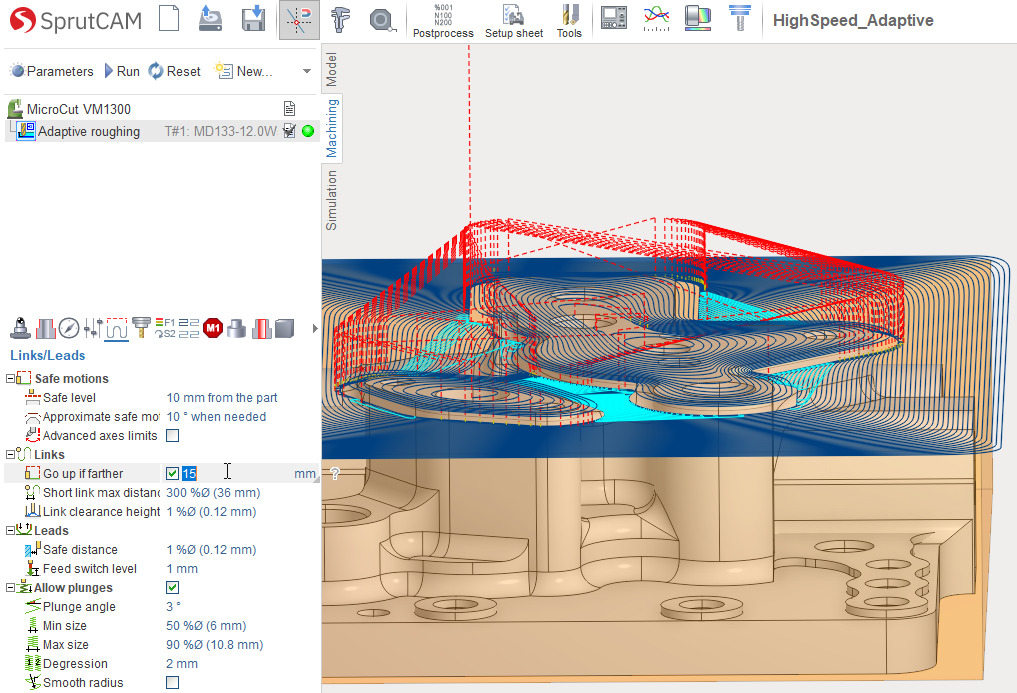Open the red M1 stop commands page
The image size is (1017, 693).
pyautogui.click(x=213, y=328)
